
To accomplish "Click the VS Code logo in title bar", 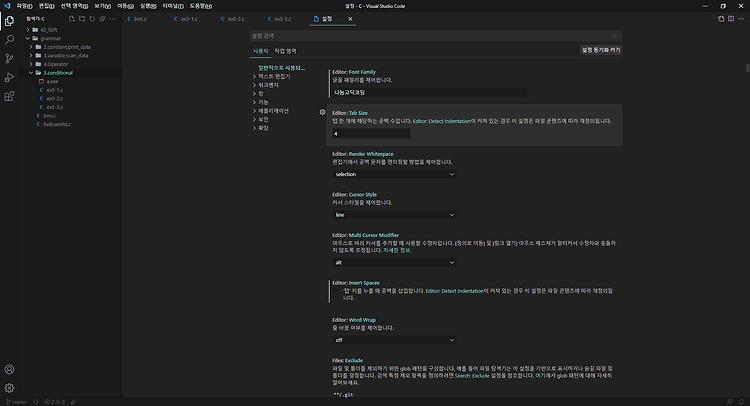I will pyautogui.click(x=7, y=6).
